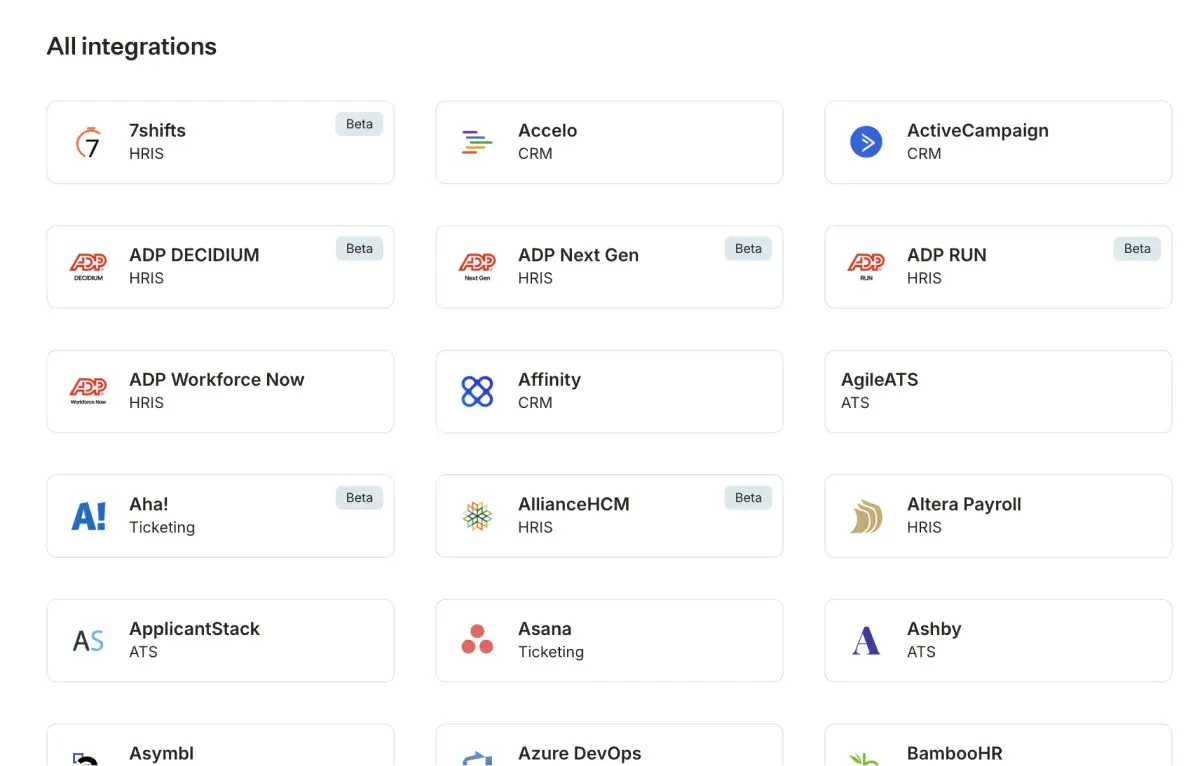
Task: Select the BambooHR integration title
Action: pos(954,753)
